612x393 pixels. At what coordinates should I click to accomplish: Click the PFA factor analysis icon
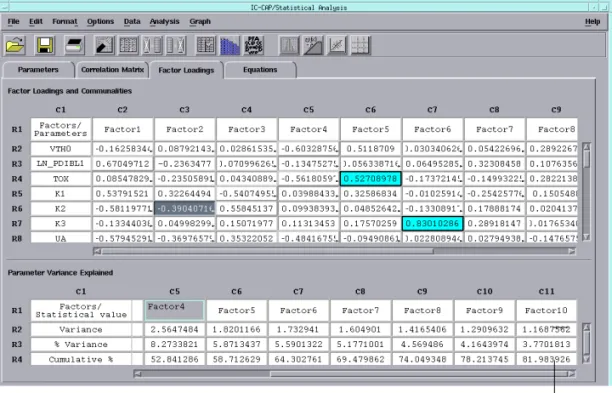pos(254,45)
